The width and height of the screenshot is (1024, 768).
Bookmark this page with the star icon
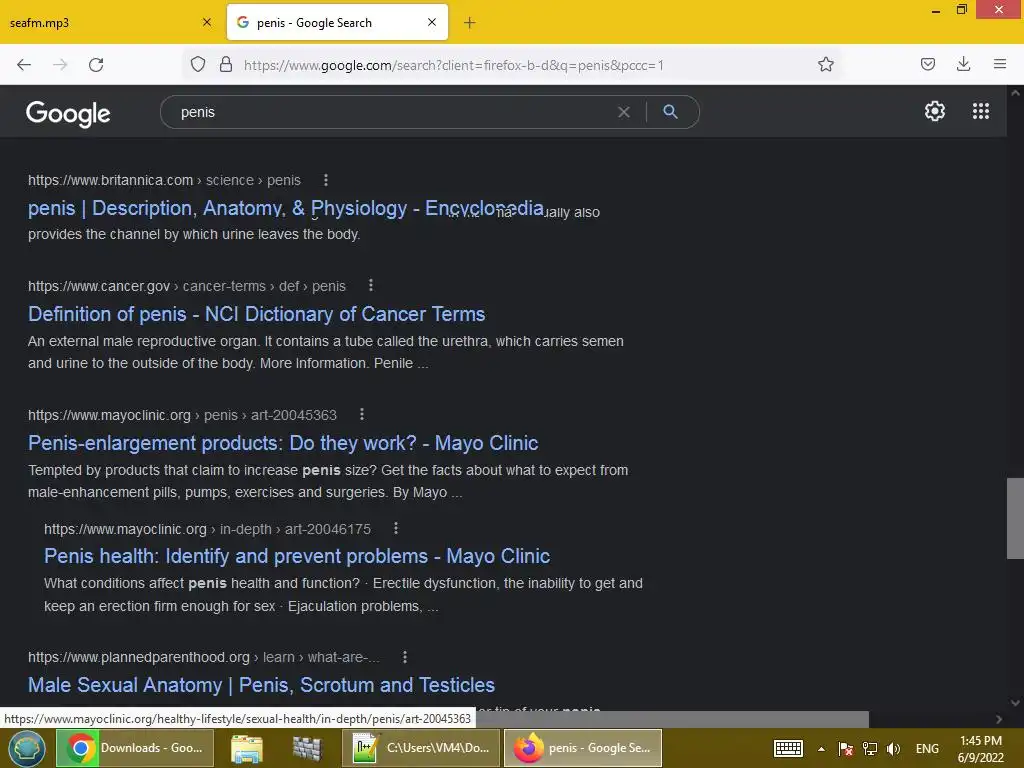click(825, 64)
